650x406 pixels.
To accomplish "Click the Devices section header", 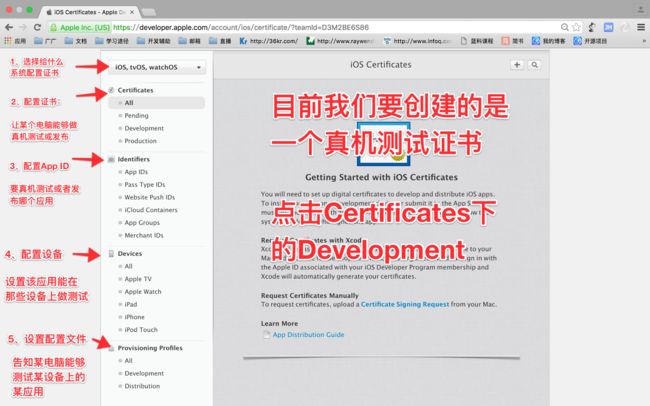I will click(130, 253).
